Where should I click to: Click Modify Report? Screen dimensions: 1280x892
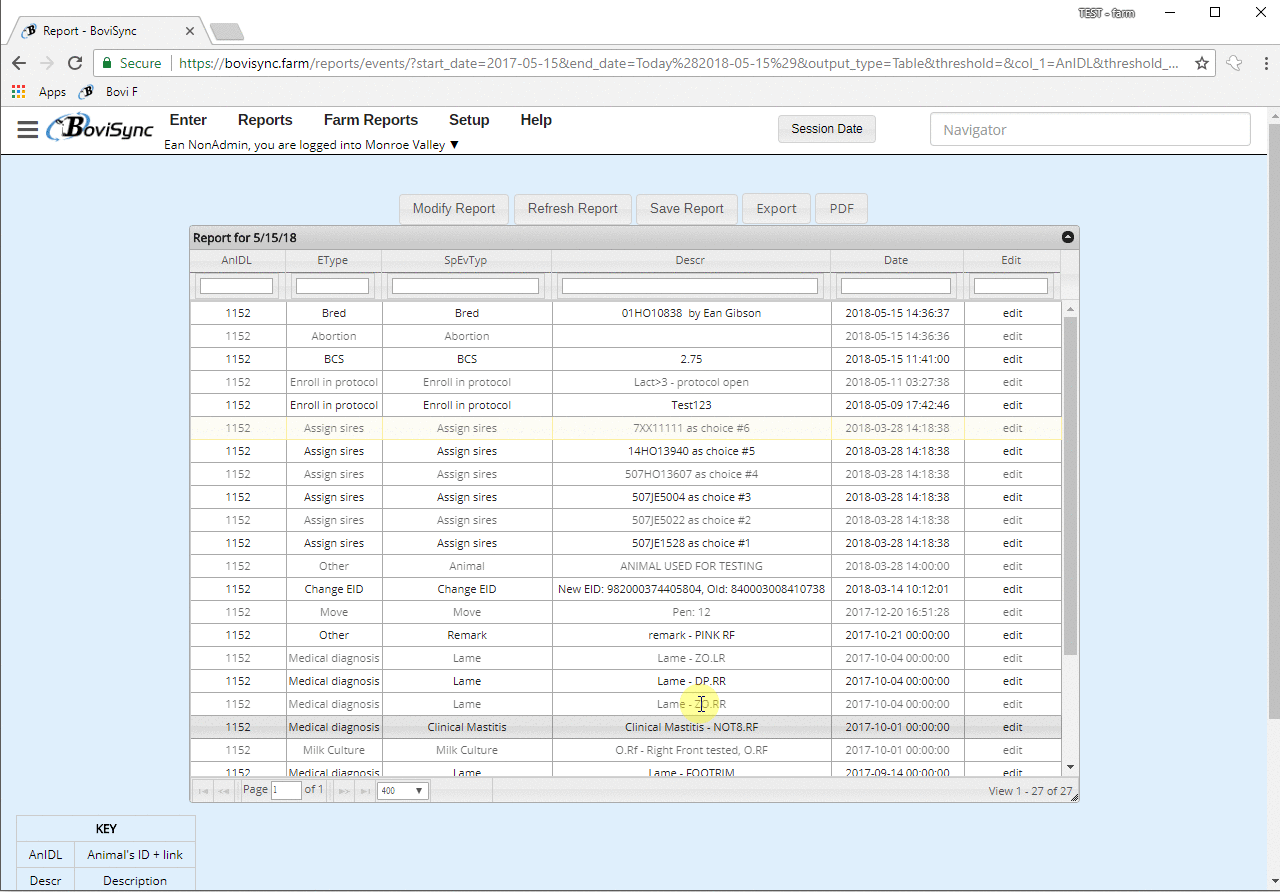[454, 209]
